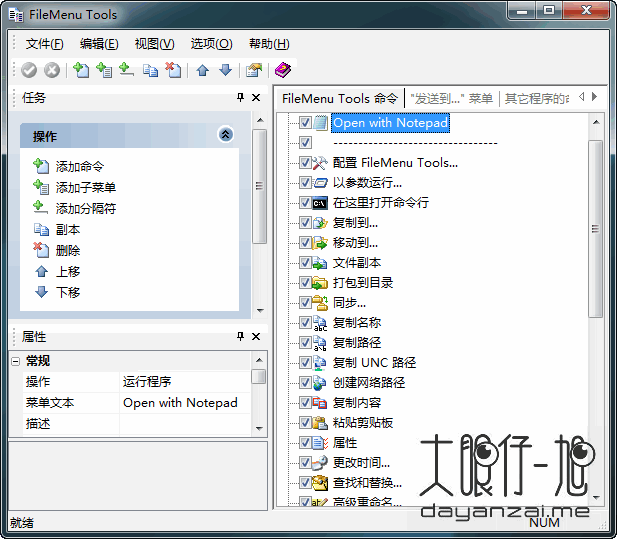Click the tab strip right scroll arrow
Image resolution: width=617 pixels, height=539 pixels.
point(594,96)
